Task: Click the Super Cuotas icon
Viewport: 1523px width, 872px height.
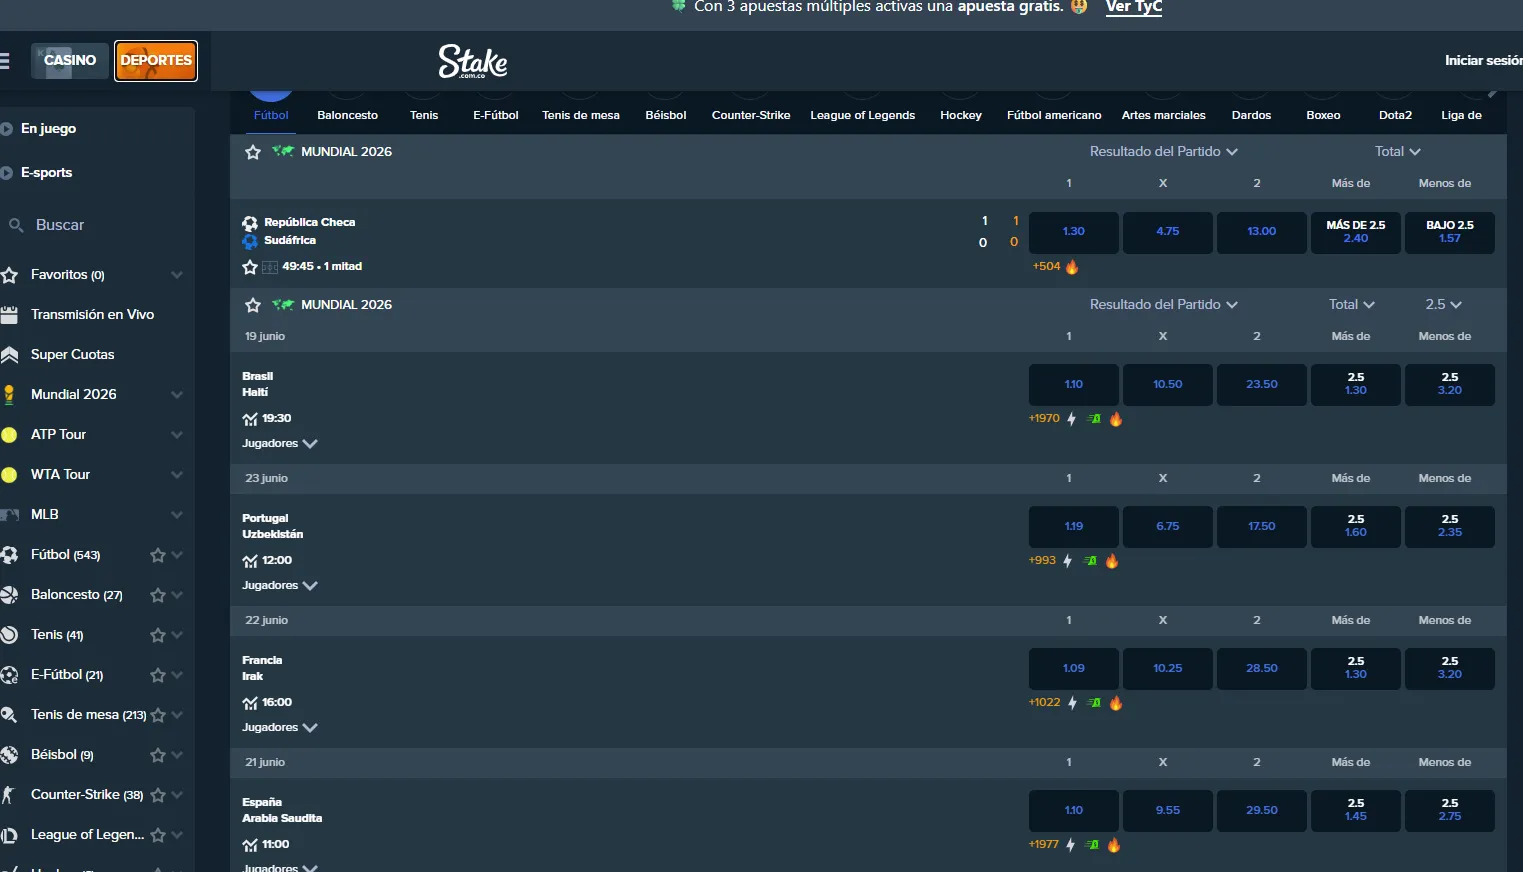Action: 9,355
